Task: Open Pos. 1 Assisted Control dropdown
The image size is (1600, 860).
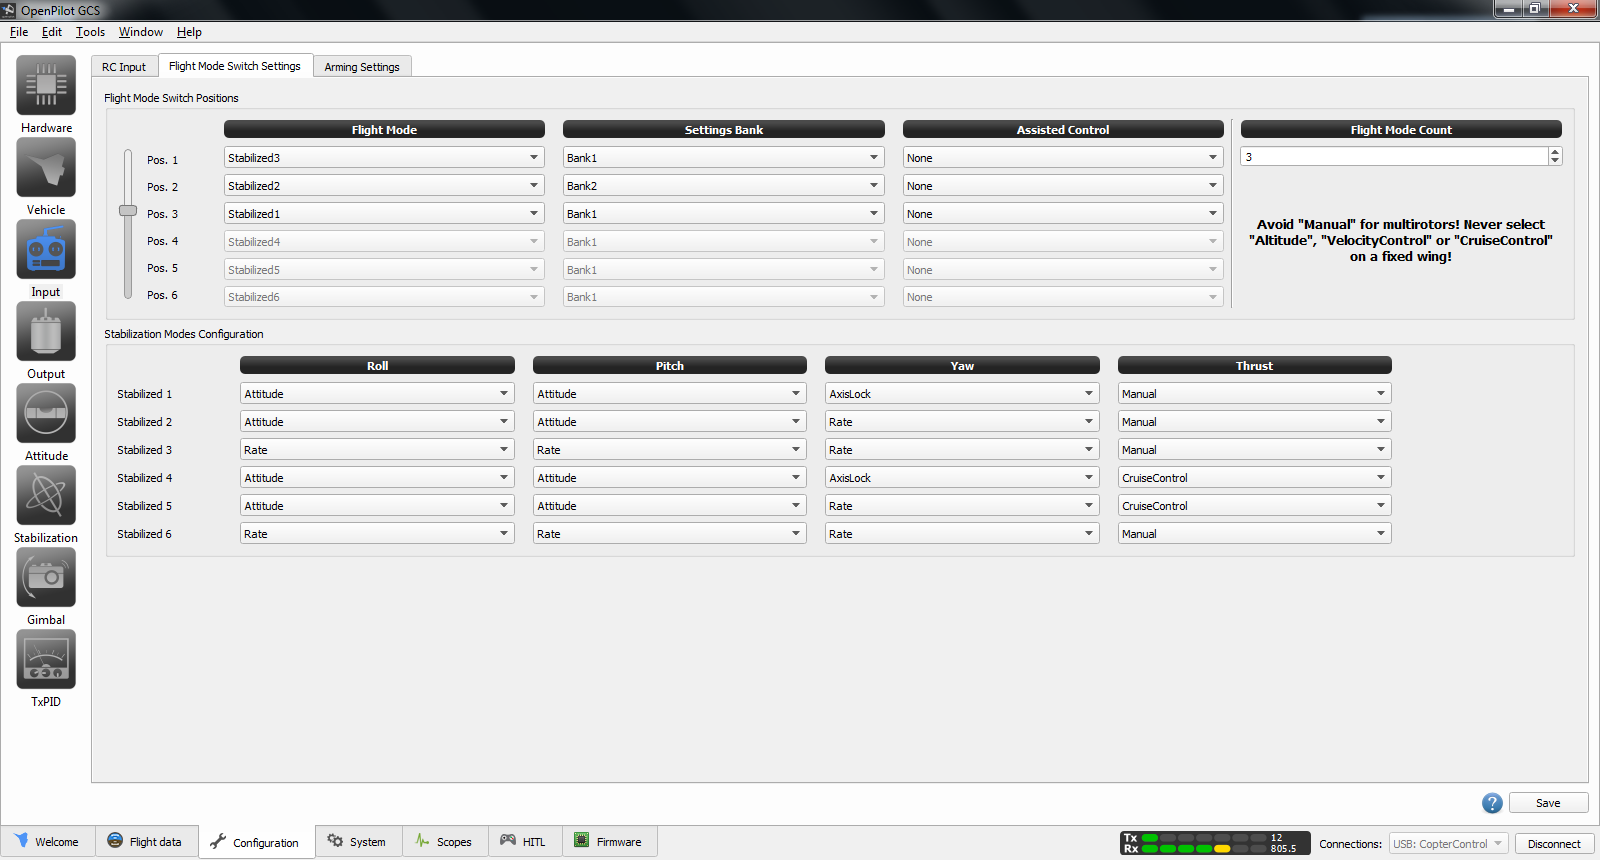Action: (x=1063, y=158)
